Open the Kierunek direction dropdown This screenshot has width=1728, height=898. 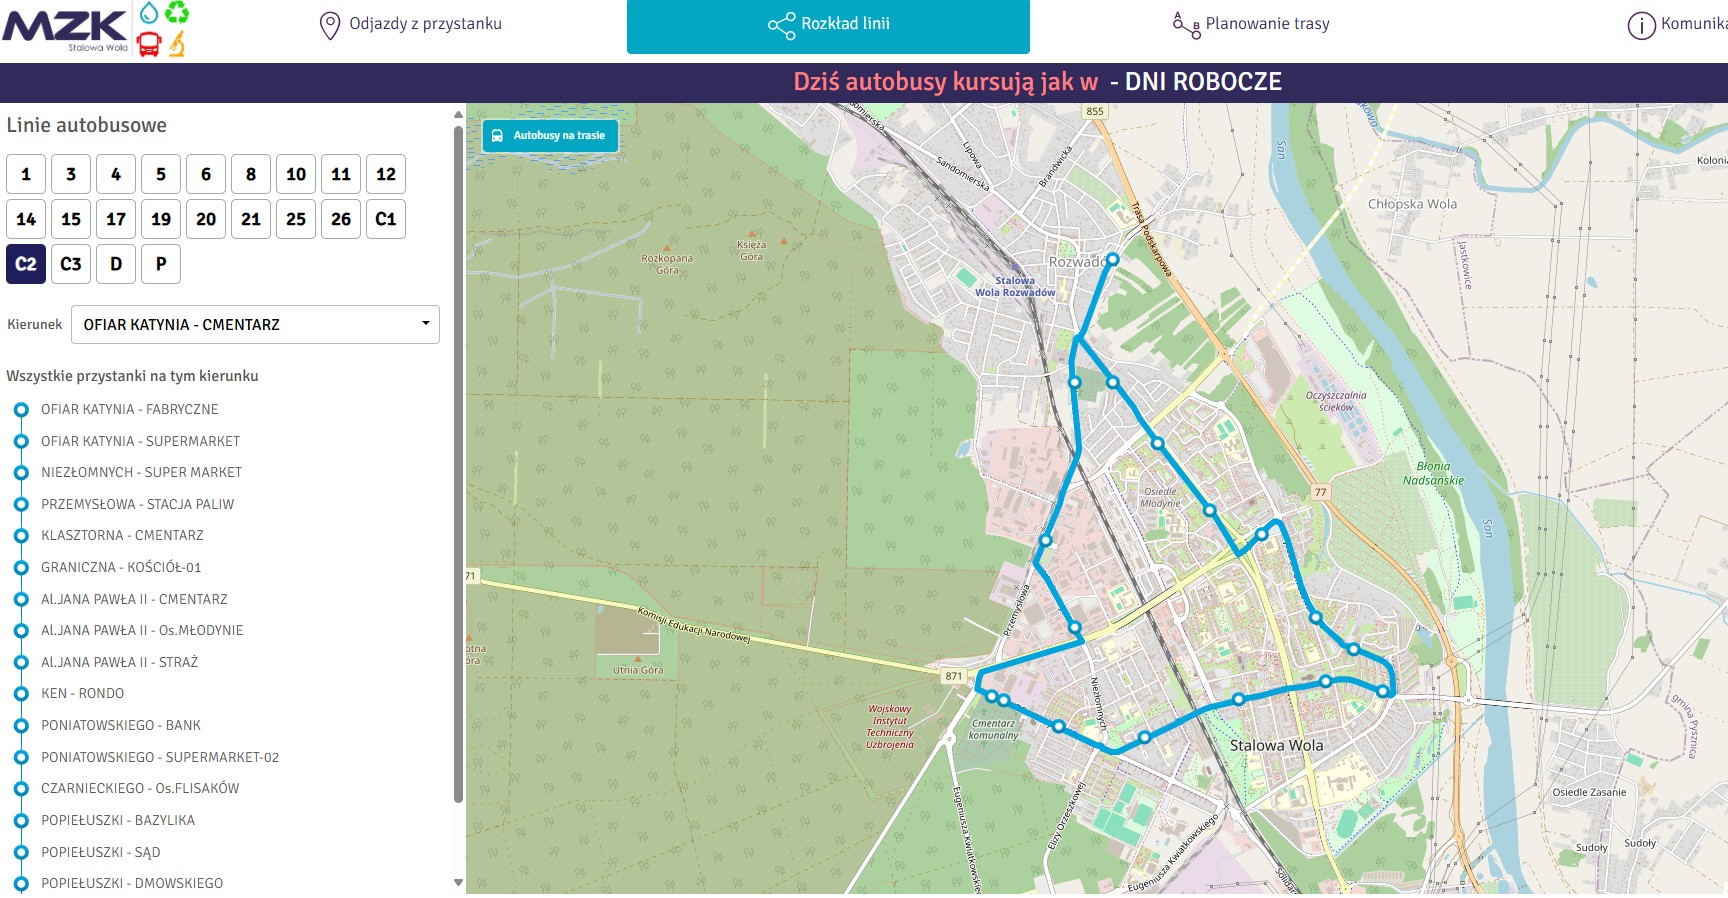(255, 325)
